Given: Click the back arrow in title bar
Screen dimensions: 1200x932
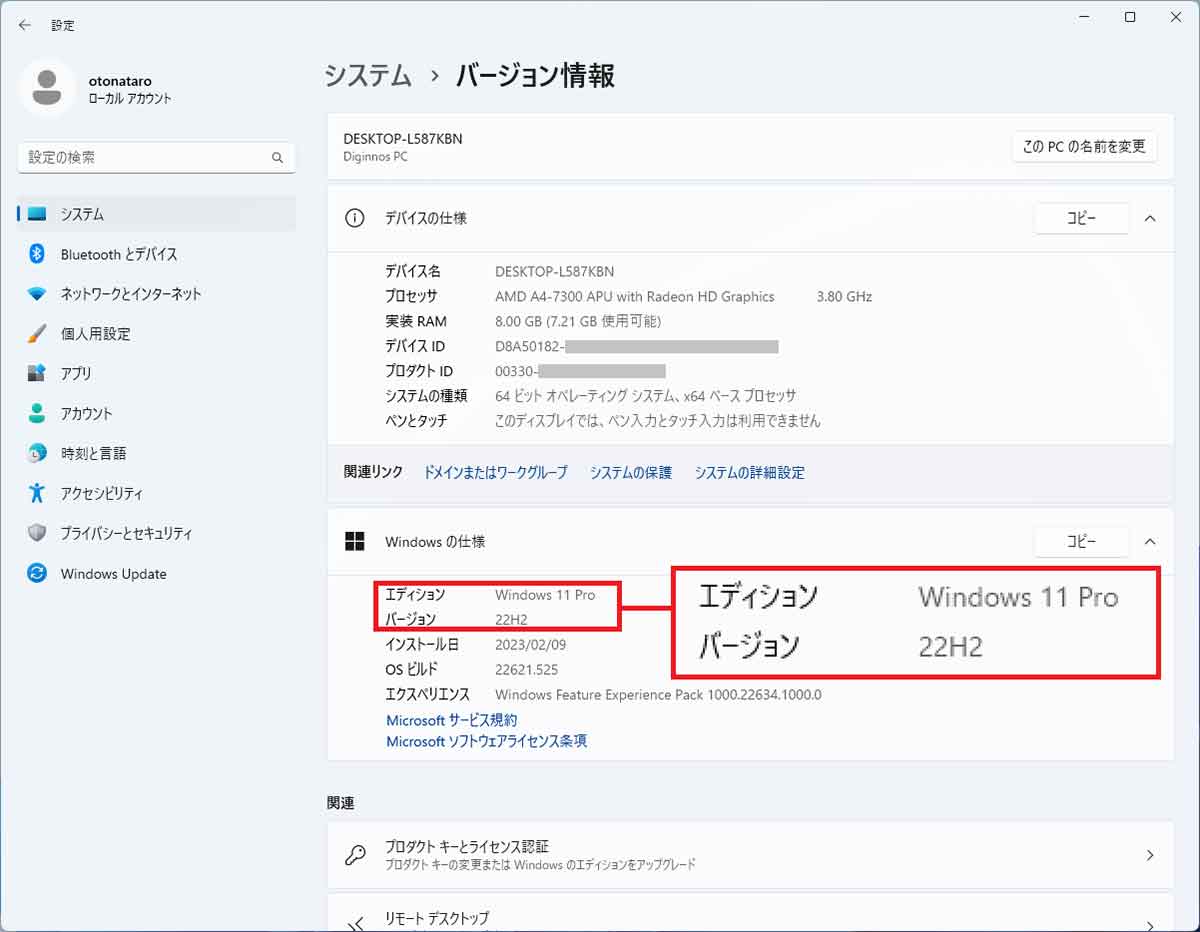Looking at the screenshot, I should 25,25.
